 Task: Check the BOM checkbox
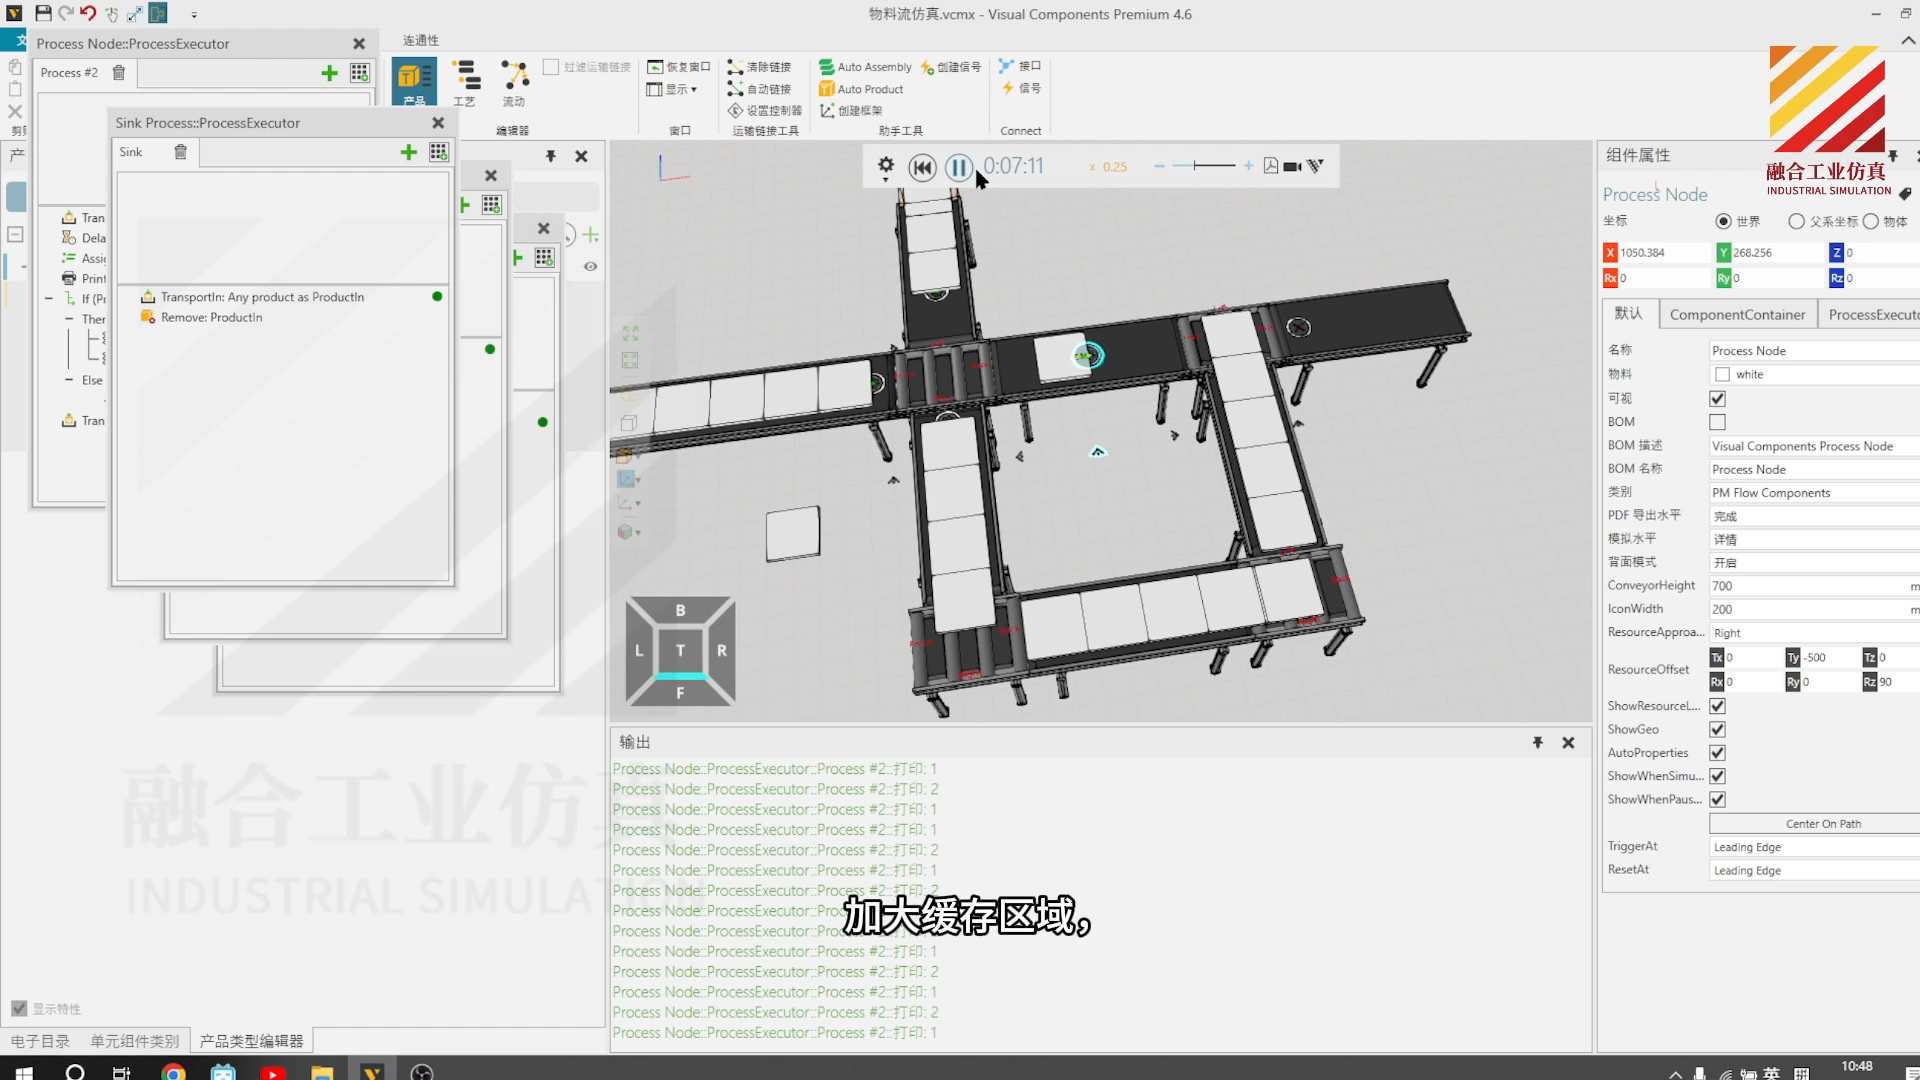[x=1717, y=422]
